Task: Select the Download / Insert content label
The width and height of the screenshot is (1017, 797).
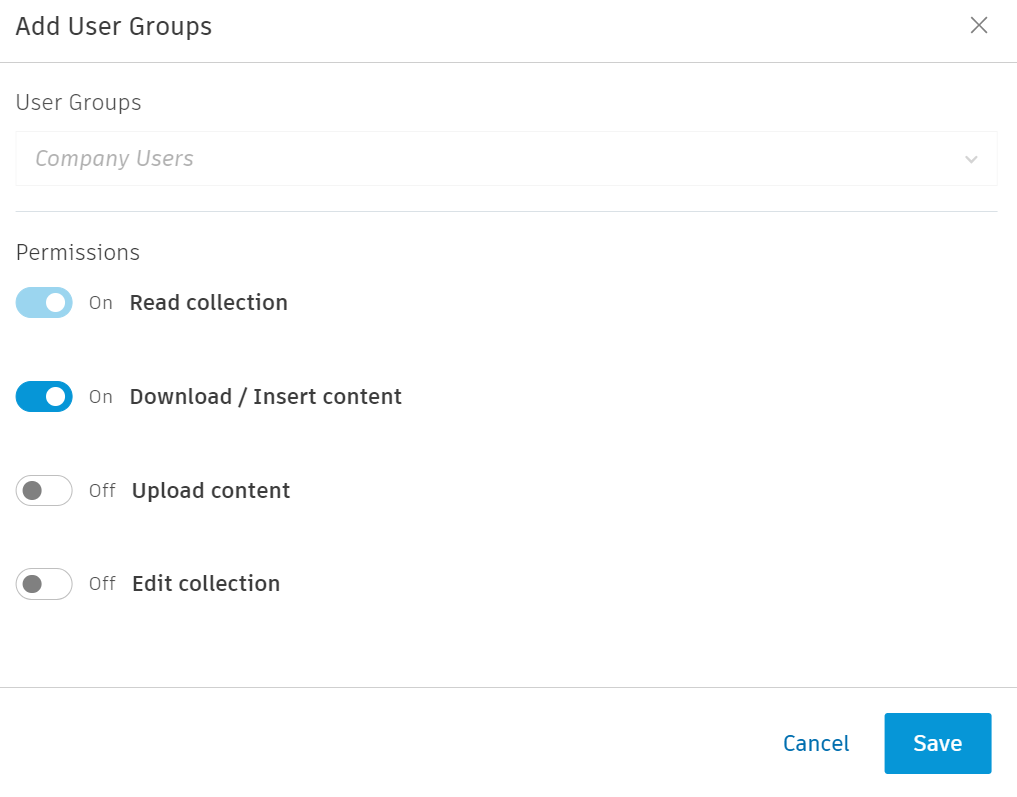Action: click(x=265, y=397)
